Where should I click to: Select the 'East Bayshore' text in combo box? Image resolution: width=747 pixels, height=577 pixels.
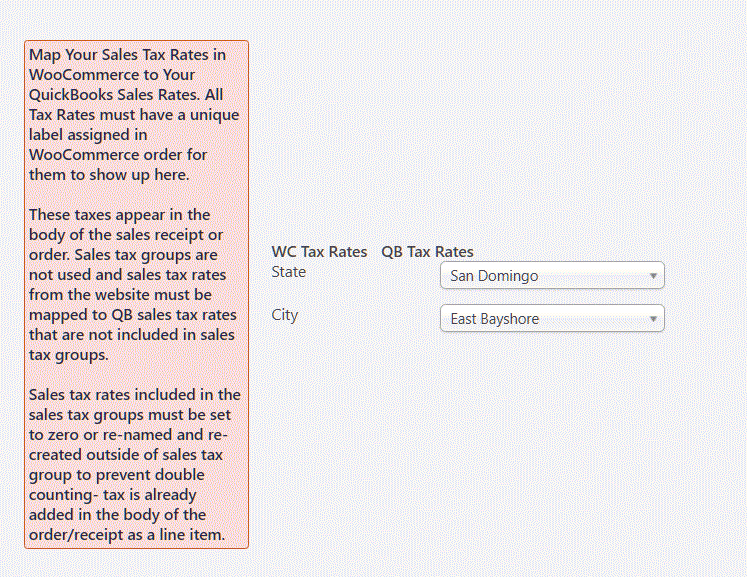[495, 319]
